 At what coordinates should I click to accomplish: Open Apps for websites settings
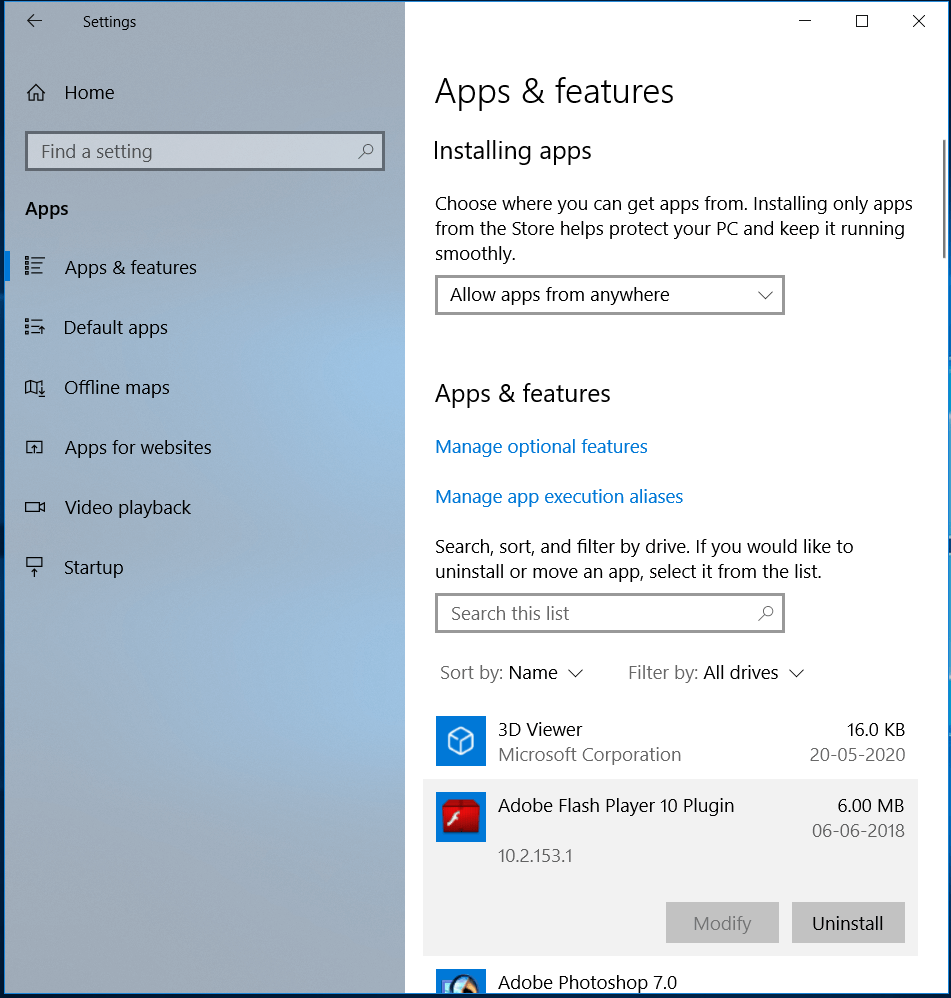coord(137,447)
